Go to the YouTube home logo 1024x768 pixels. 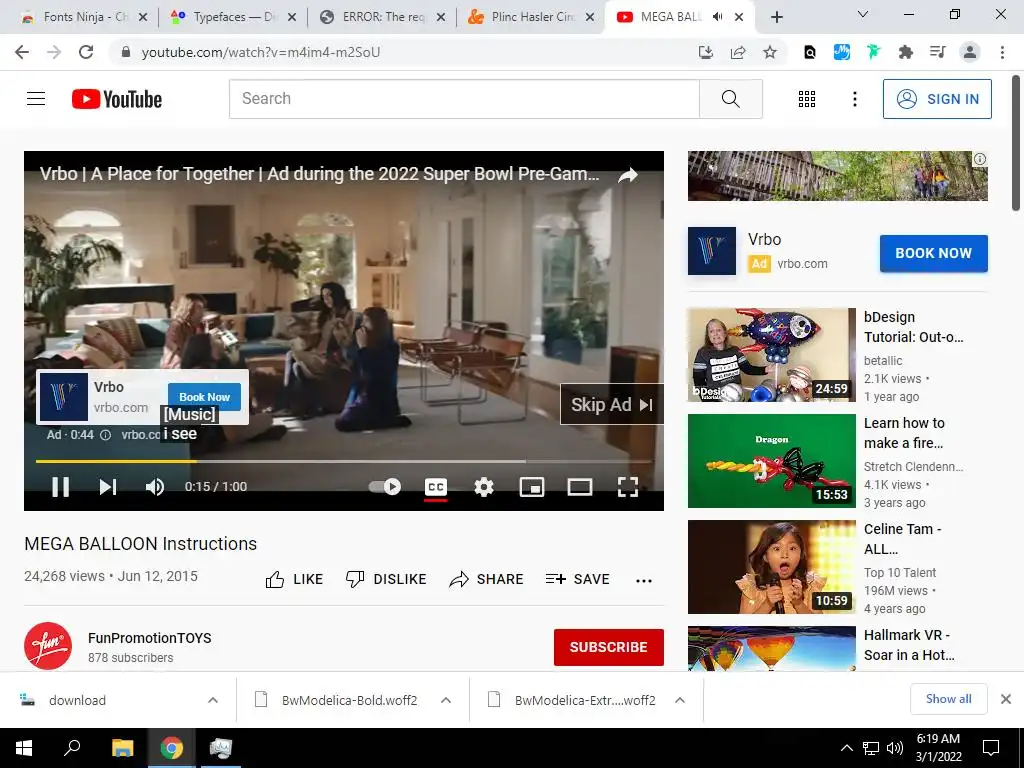[x=117, y=99]
